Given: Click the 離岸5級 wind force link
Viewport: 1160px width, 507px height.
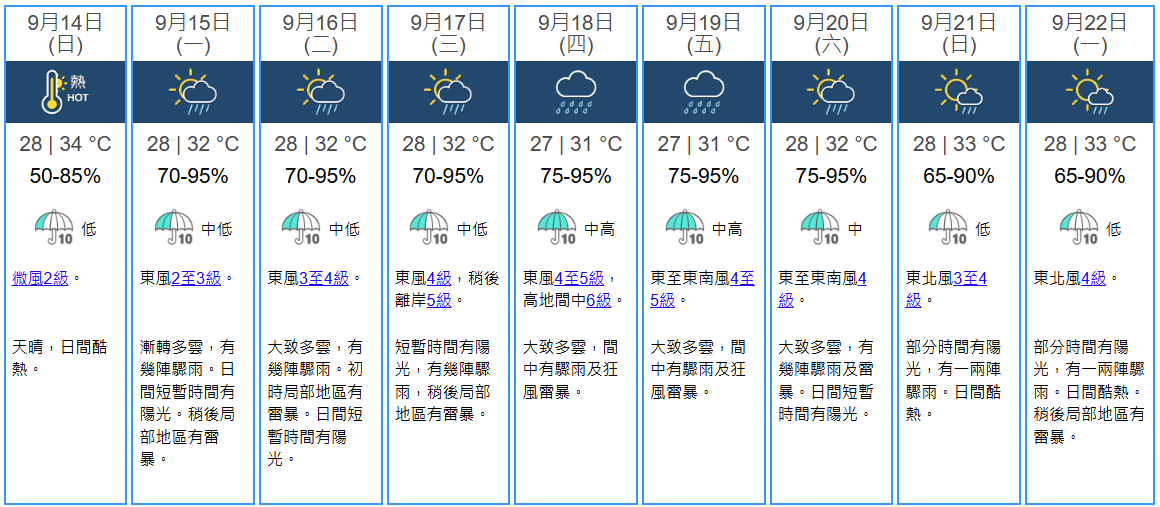Looking at the screenshot, I should (x=439, y=300).
